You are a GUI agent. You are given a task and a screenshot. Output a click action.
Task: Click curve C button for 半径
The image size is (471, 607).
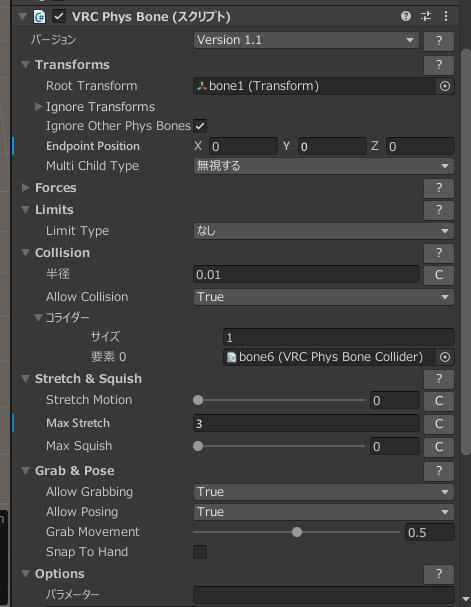click(x=439, y=275)
